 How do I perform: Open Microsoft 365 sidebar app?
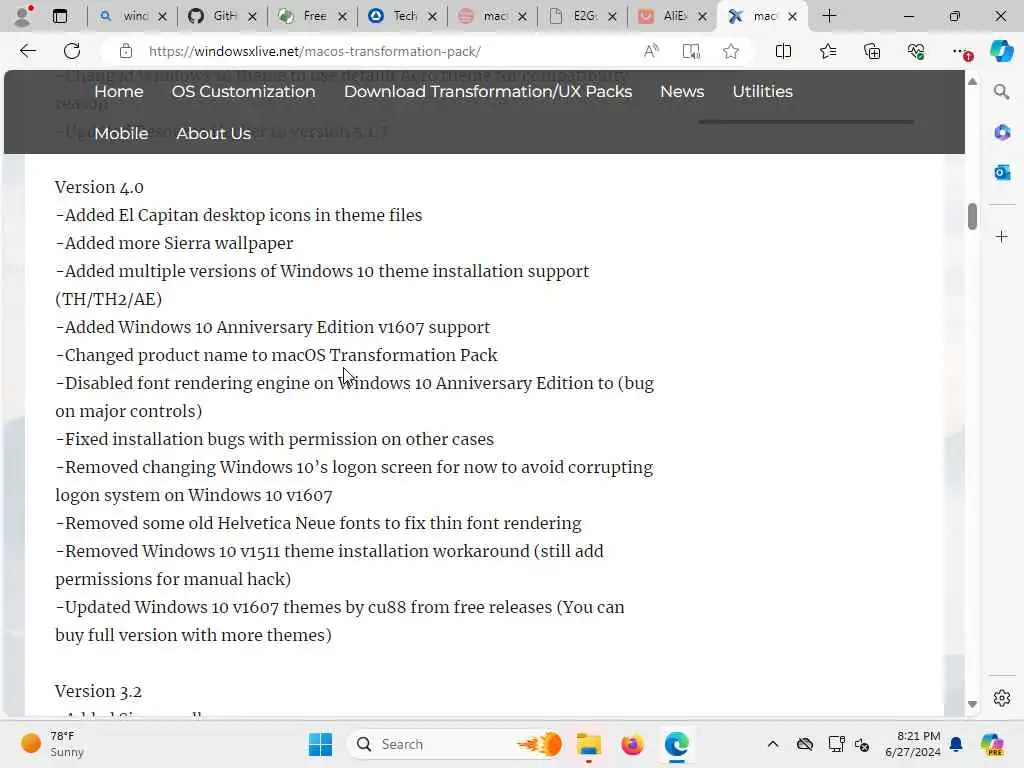pyautogui.click(x=1002, y=133)
